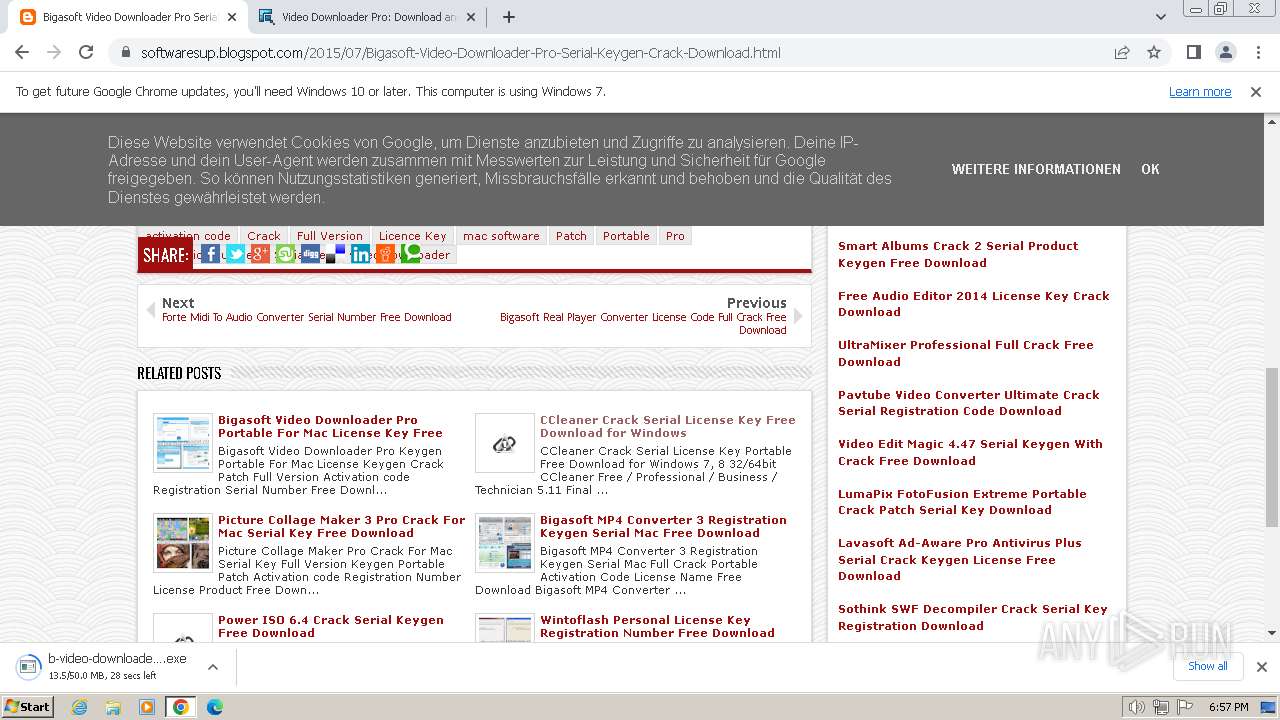
Task: Open a new browser tab
Action: click(508, 17)
